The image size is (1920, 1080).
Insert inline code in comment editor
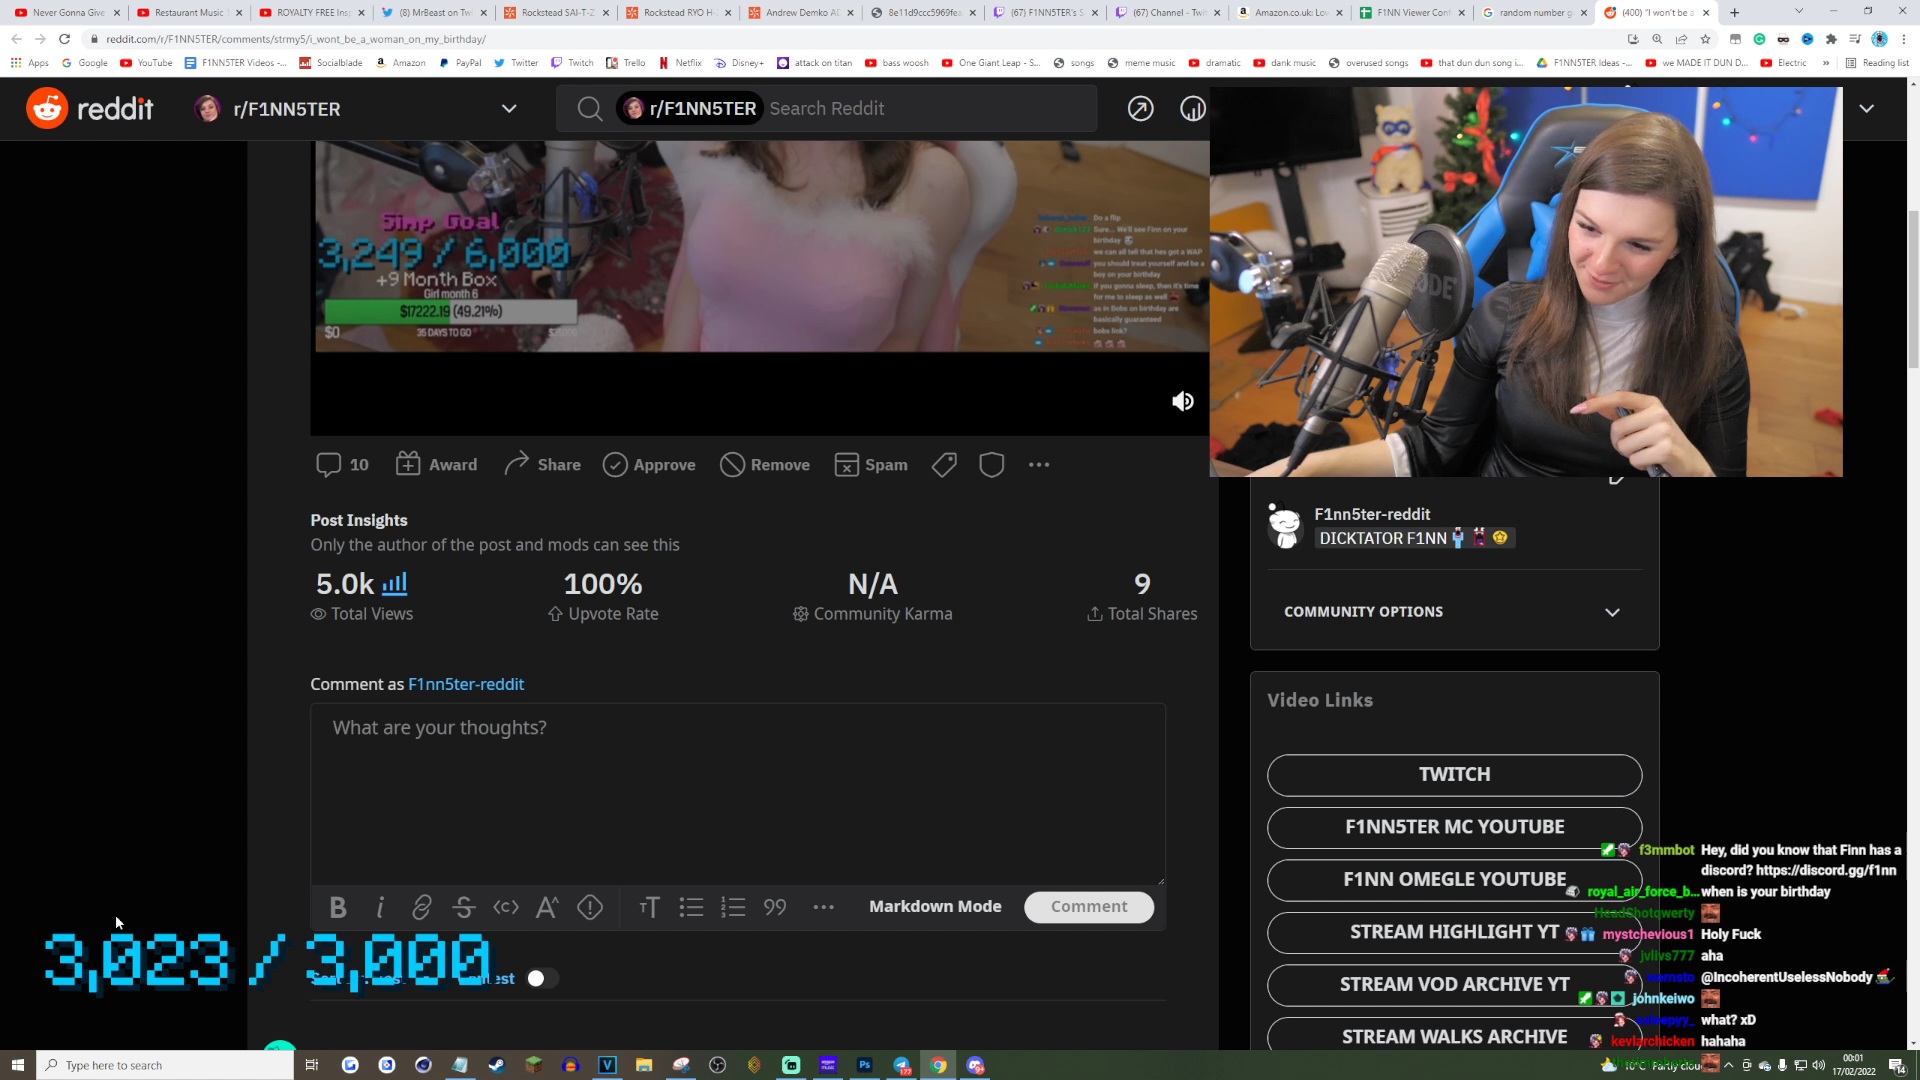(x=506, y=907)
